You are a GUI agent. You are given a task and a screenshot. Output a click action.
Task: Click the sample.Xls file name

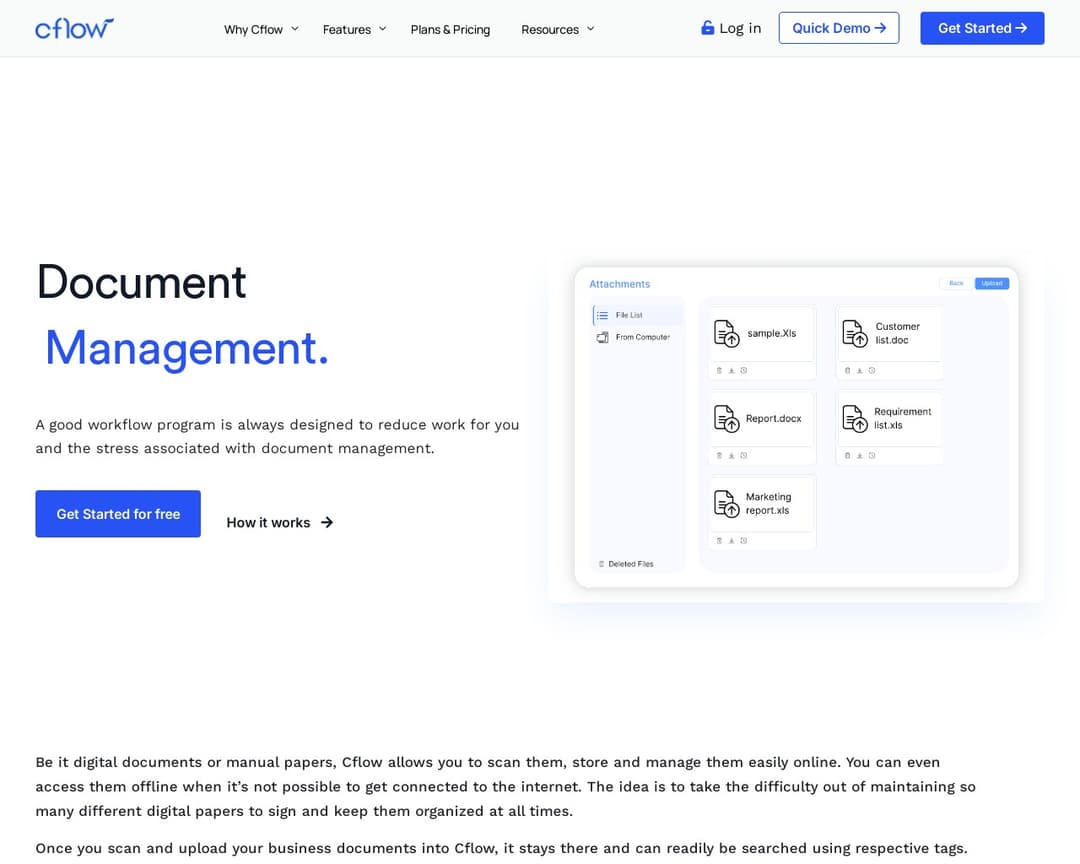click(771, 333)
